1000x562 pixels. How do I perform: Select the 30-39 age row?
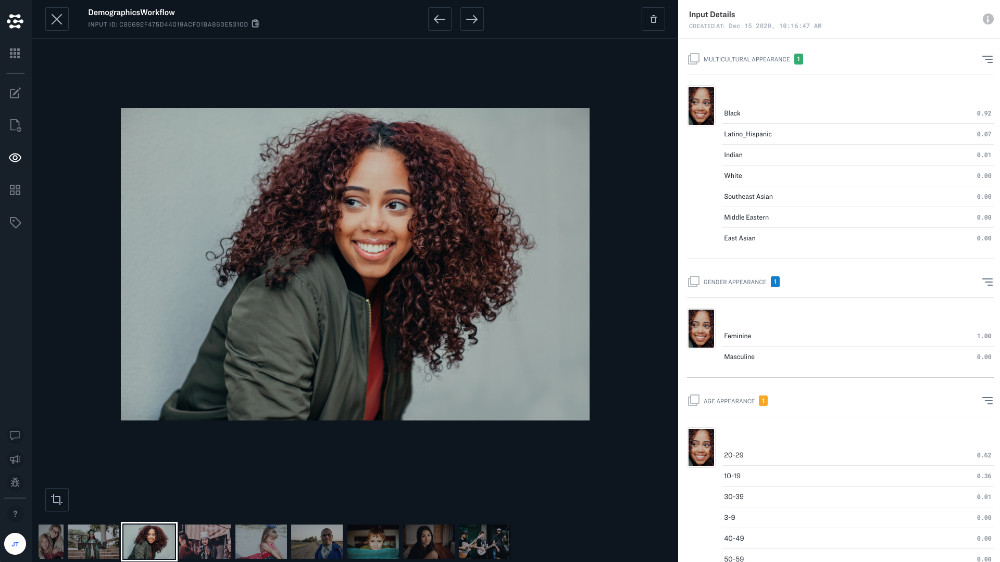pyautogui.click(x=857, y=496)
